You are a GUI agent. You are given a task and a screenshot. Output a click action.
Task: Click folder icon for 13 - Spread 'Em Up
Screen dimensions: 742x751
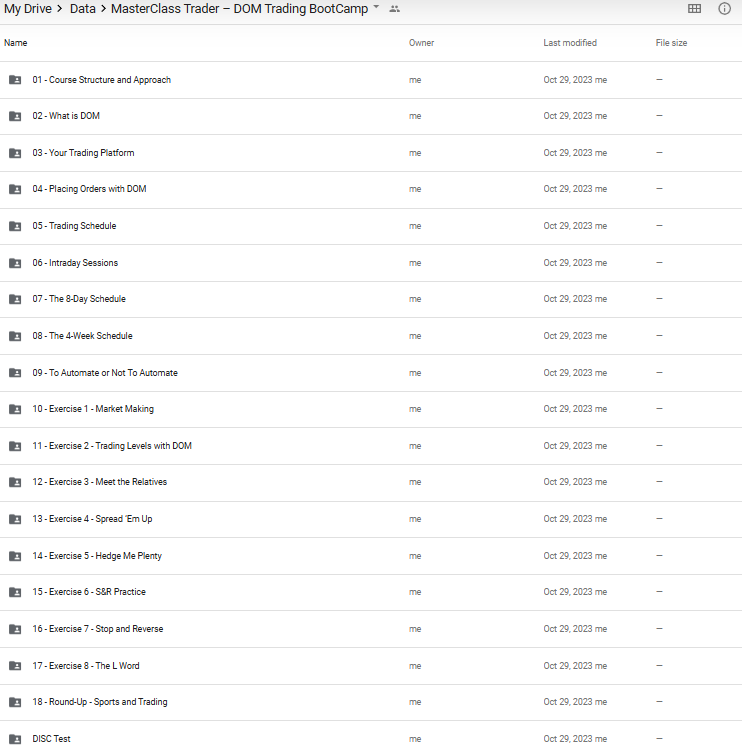coord(15,519)
